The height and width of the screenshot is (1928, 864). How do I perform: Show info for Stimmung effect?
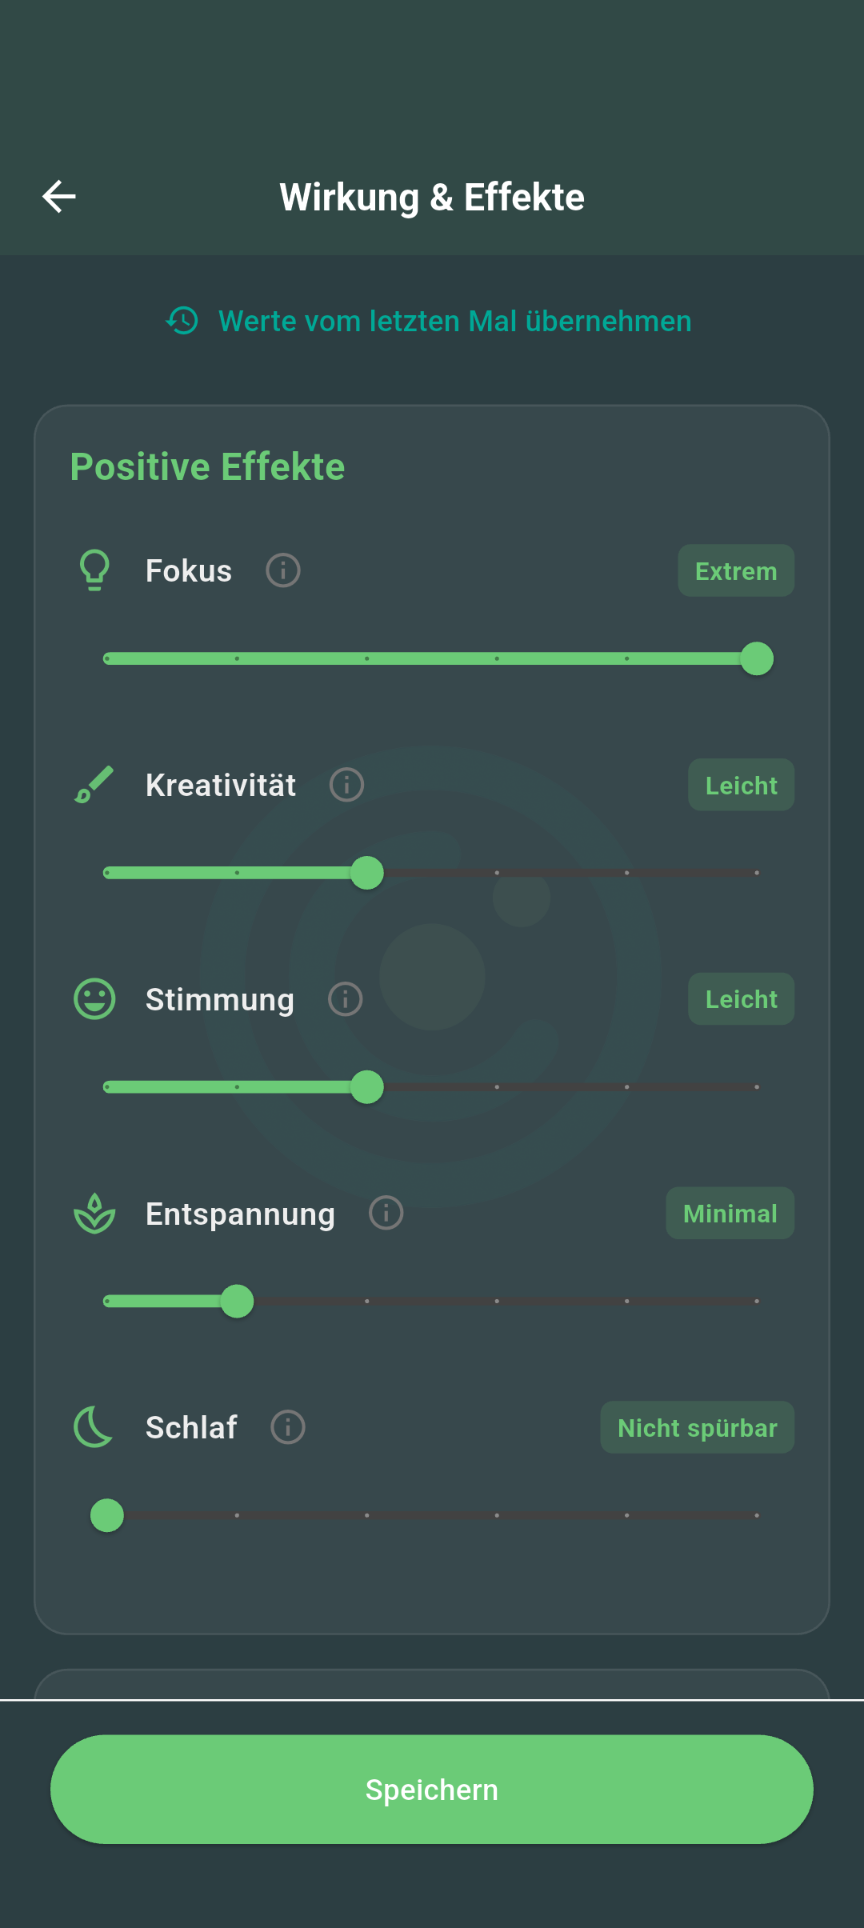345,999
